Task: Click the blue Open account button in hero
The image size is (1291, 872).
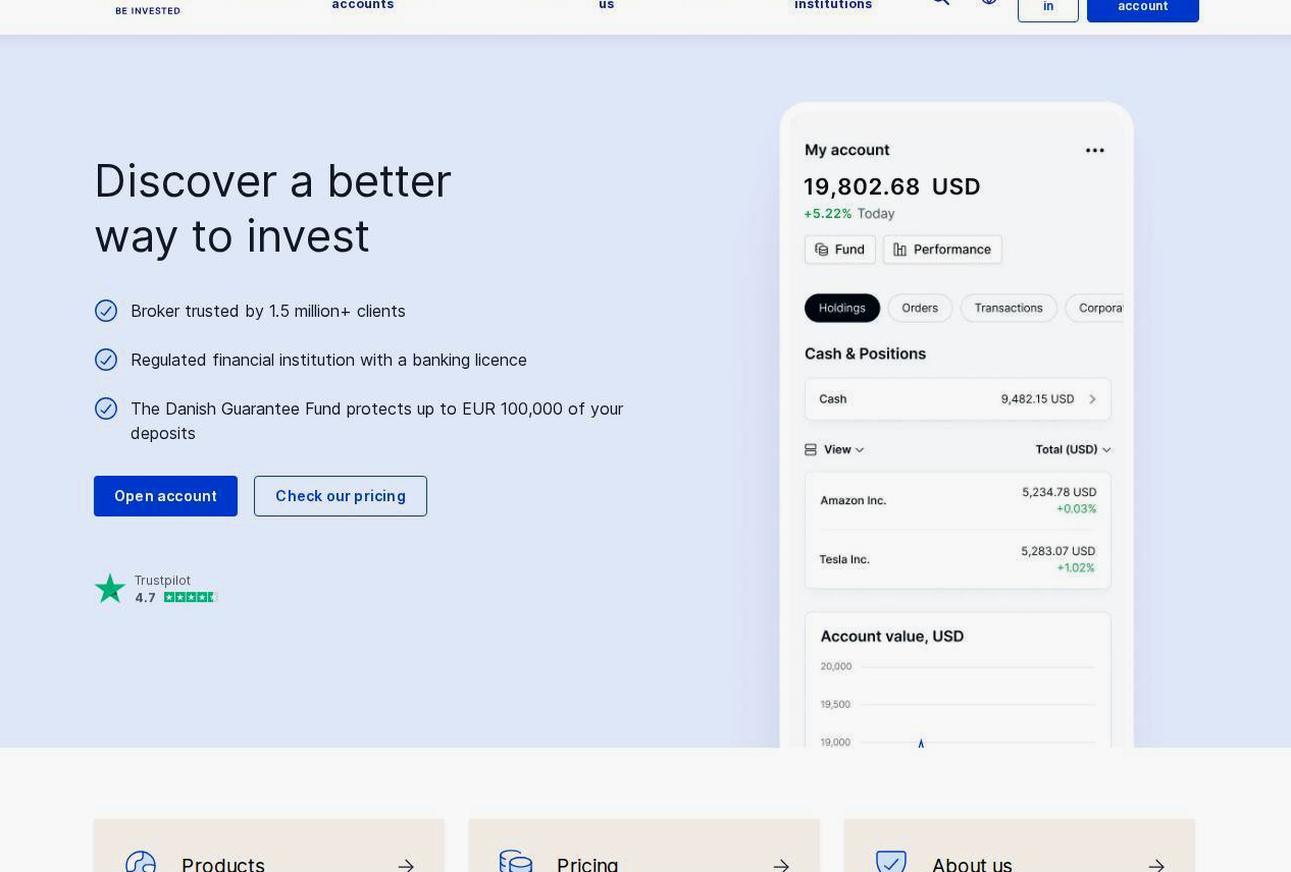Action: (x=166, y=496)
